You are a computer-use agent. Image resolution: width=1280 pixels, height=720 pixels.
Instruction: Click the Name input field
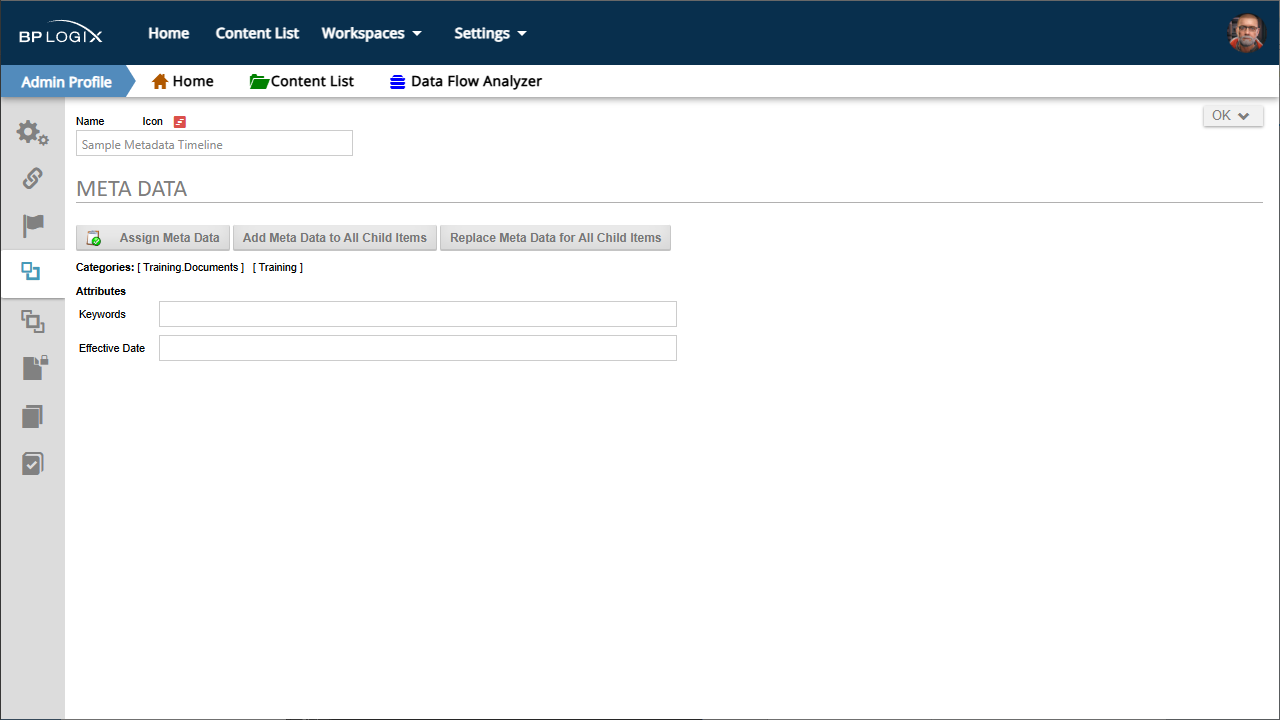214,144
